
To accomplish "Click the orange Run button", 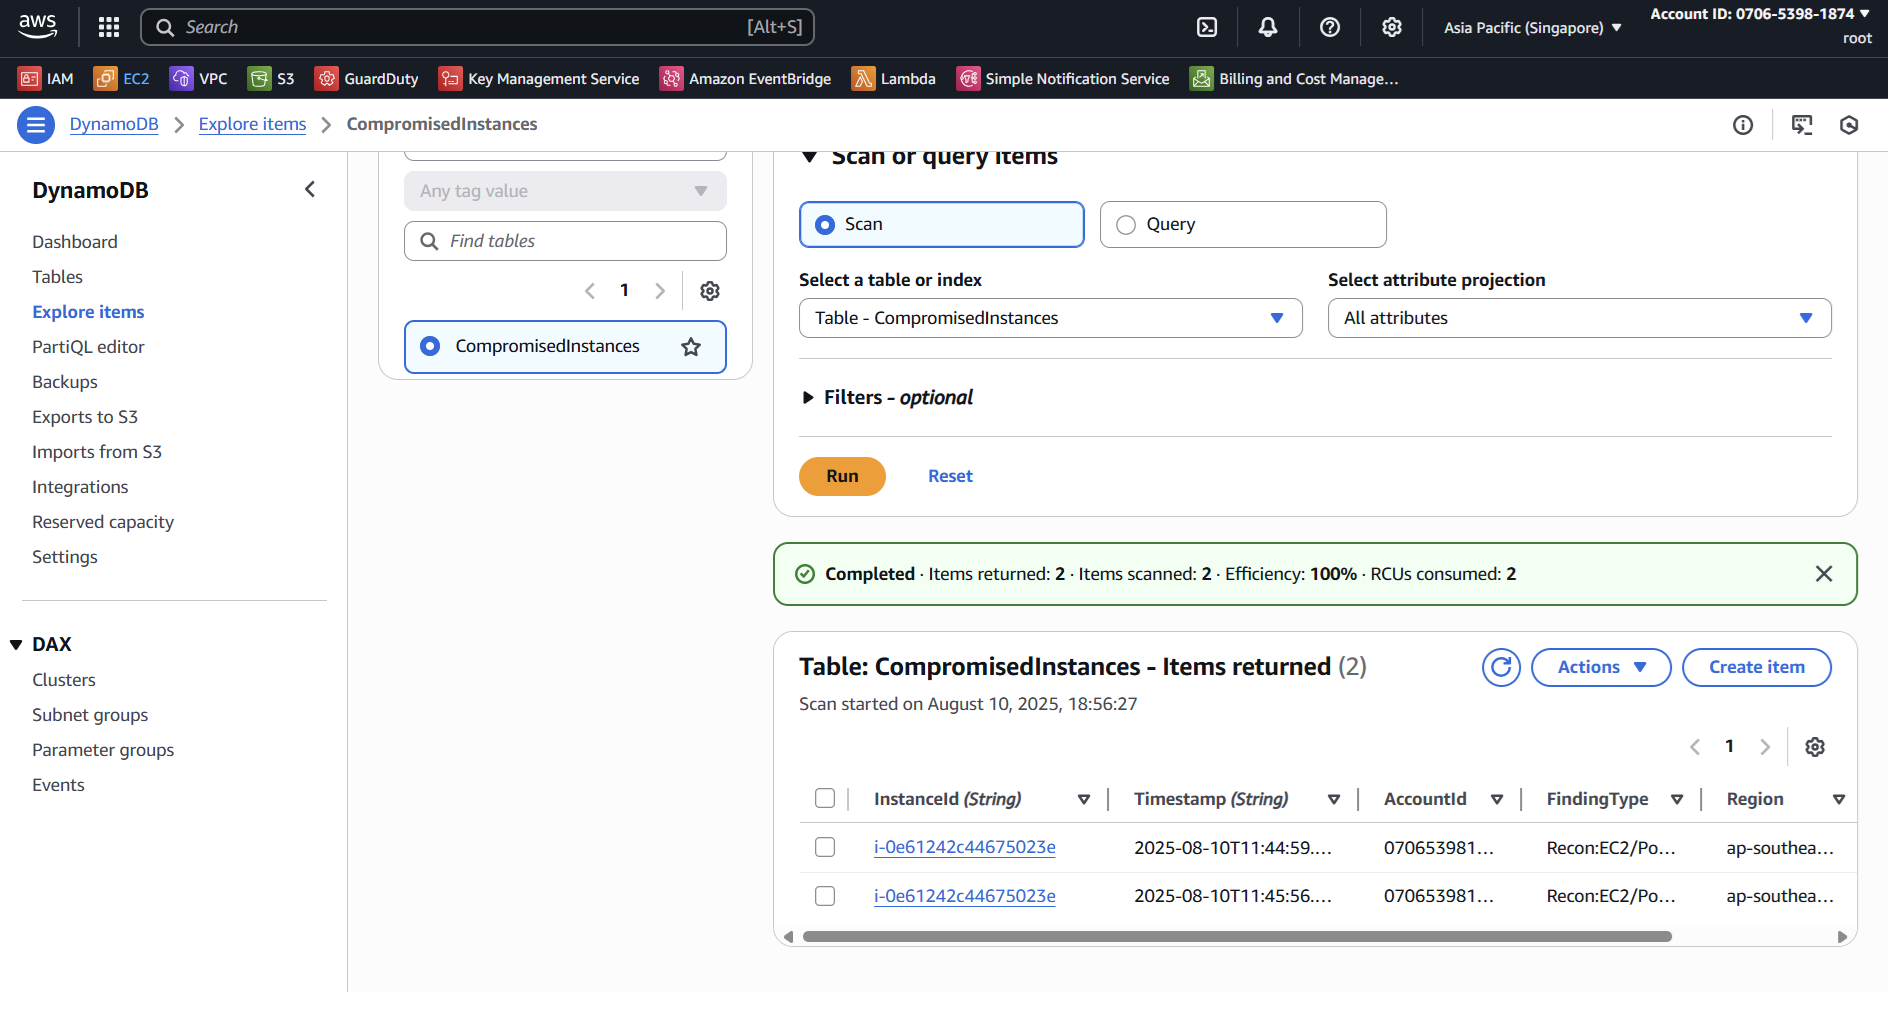I will point(842,476).
